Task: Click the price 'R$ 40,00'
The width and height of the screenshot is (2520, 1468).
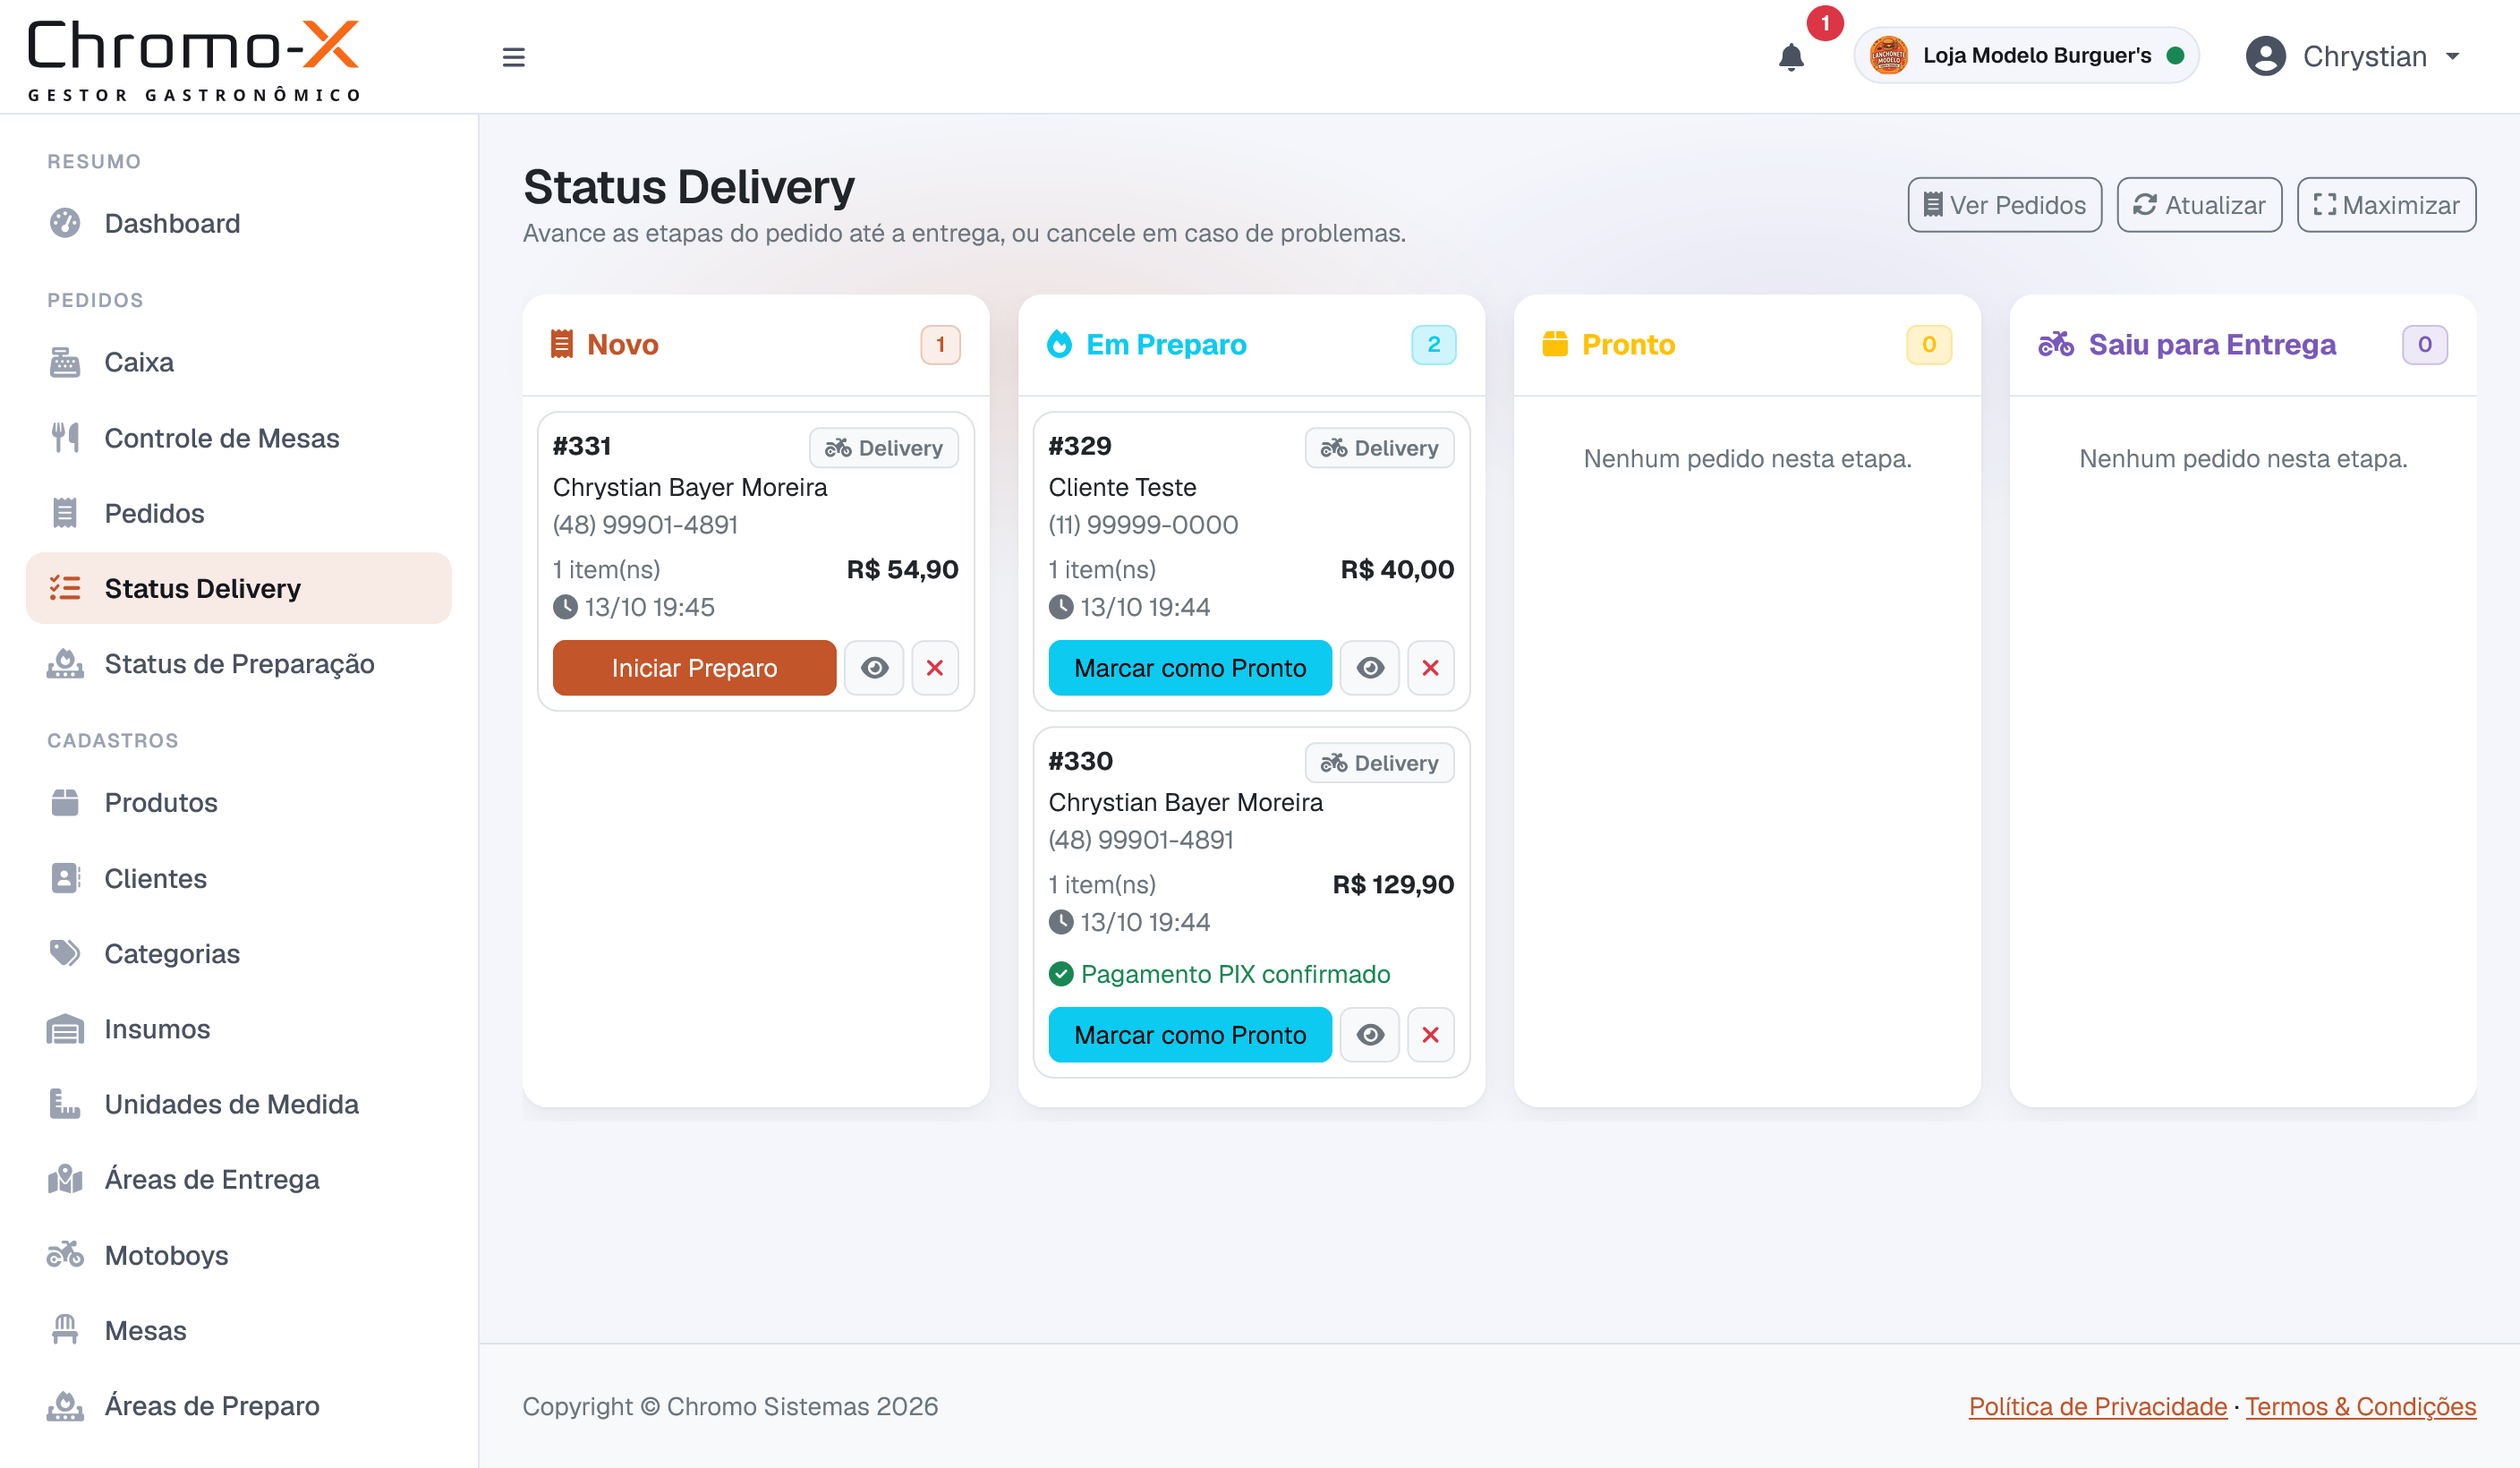Action: point(1397,569)
